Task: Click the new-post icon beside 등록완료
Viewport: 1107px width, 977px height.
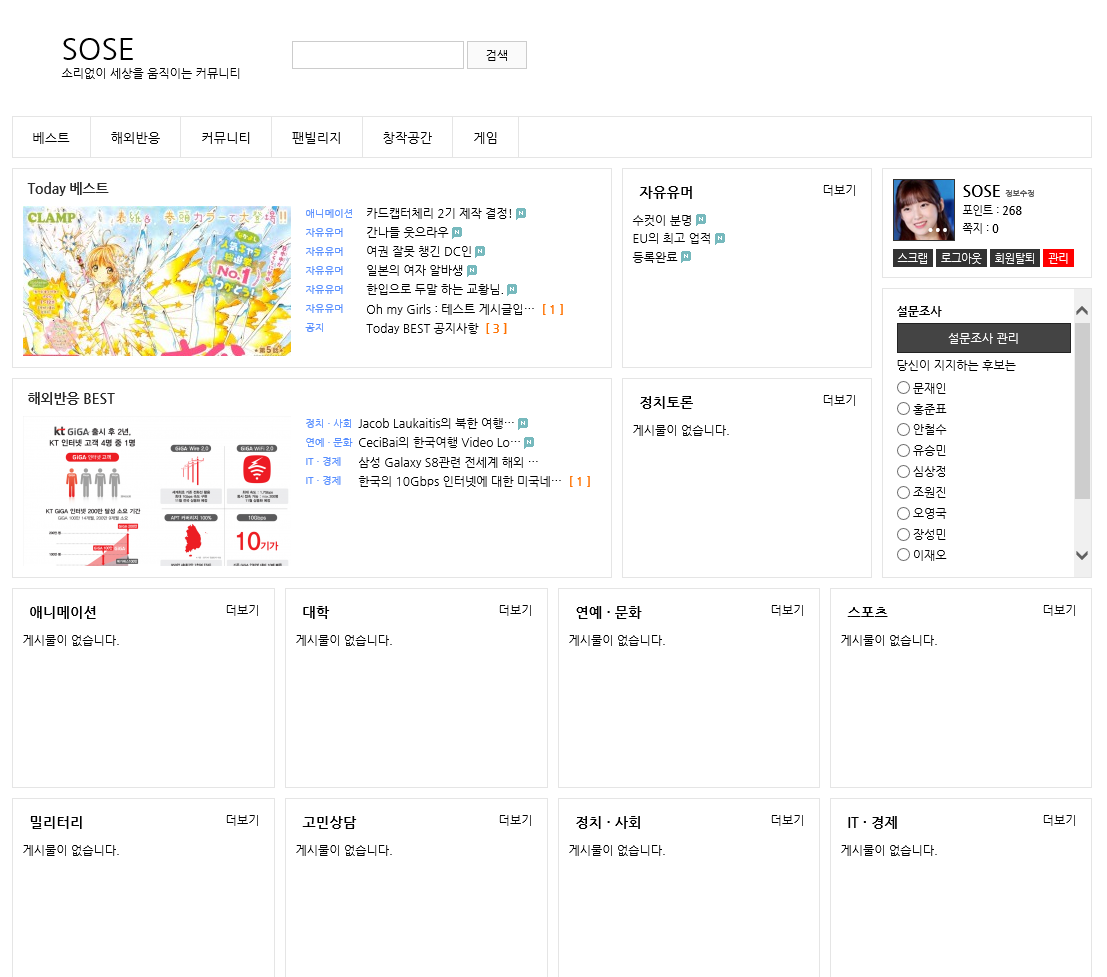Action: tap(686, 257)
